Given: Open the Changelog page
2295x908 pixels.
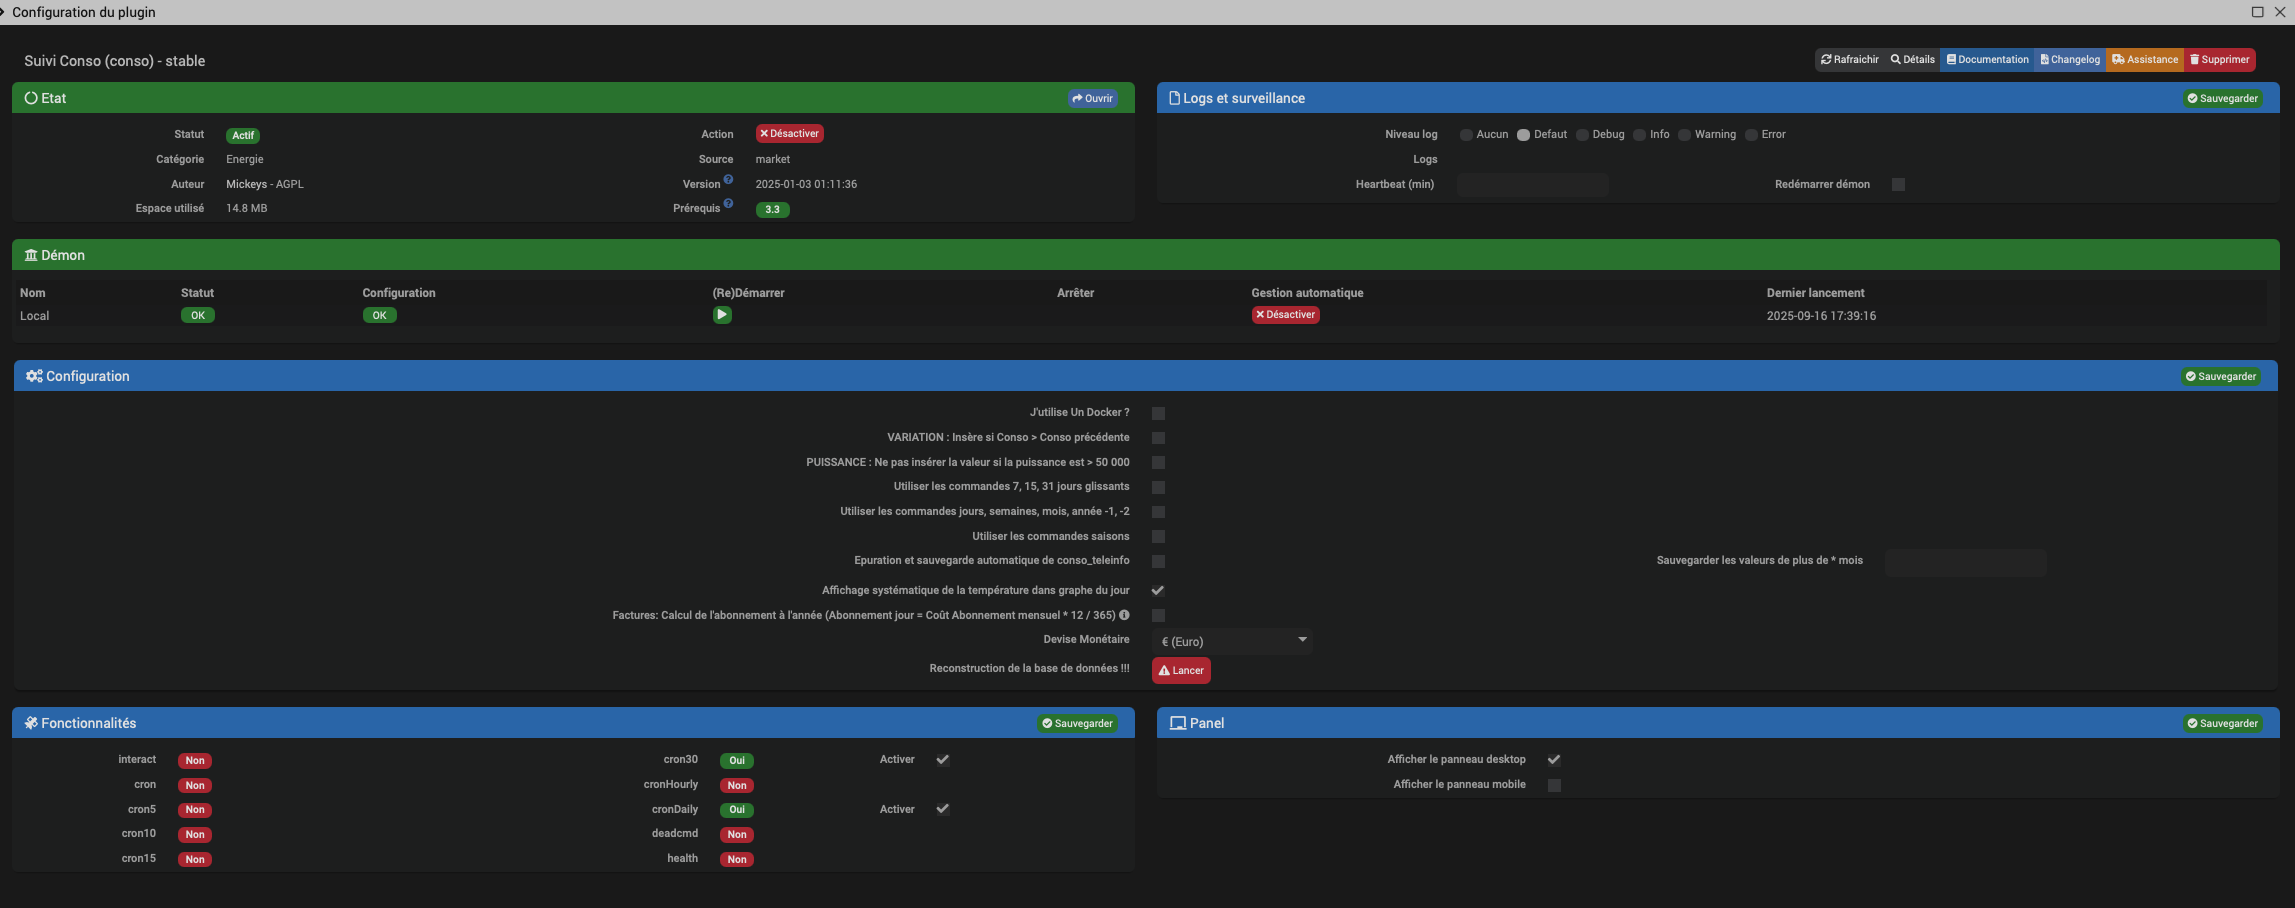Looking at the screenshot, I should [2070, 60].
